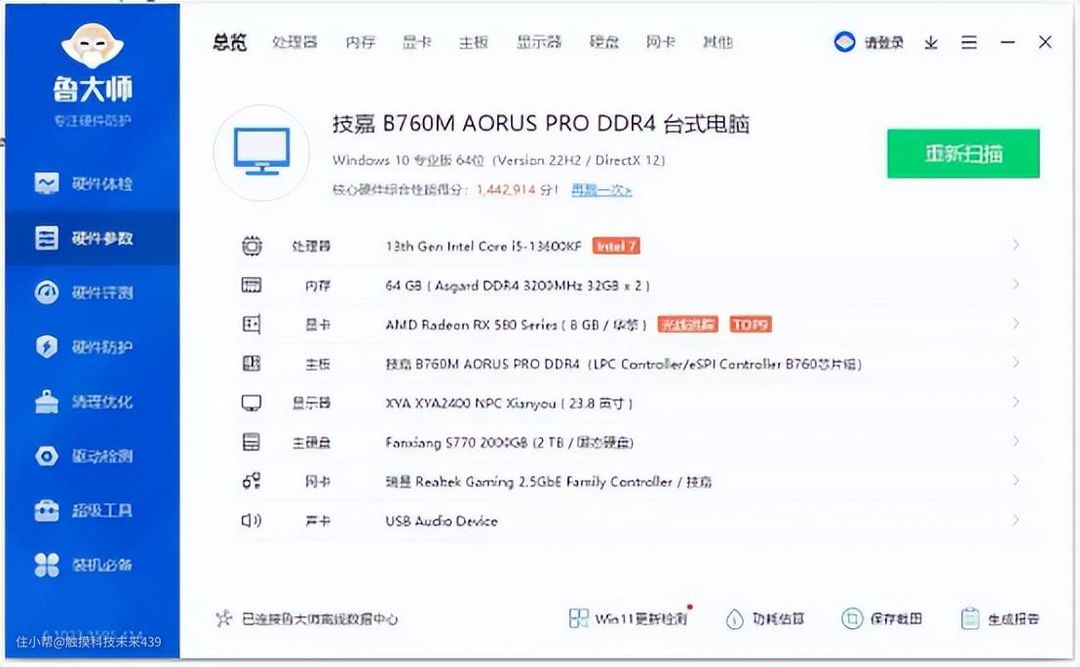1080x667 pixels.
Task: Click the TOP9 badge
Action: [751, 324]
